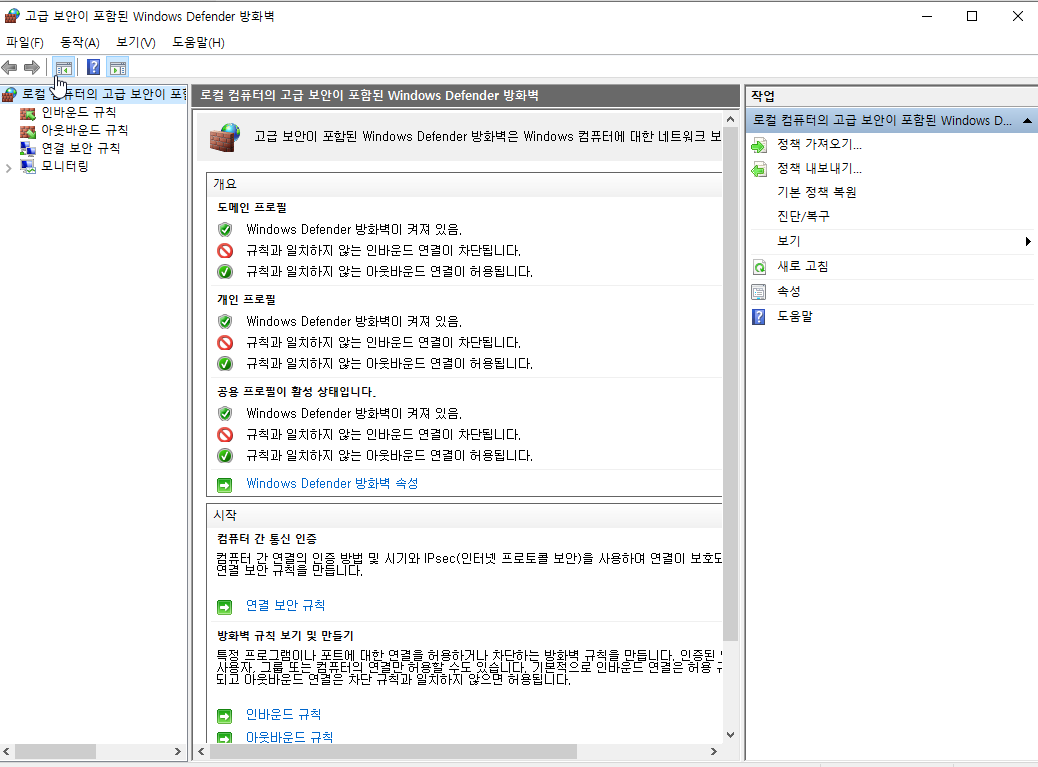Click the 도메인 프로필 heading text
Screen dimensions: 1038x767
point(252,208)
